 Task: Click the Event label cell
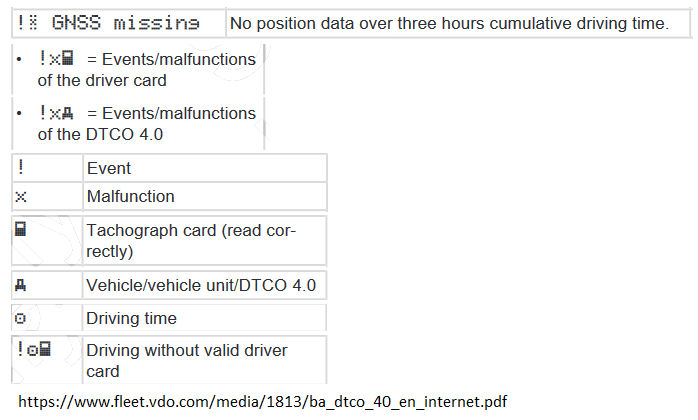pyautogui.click(x=205, y=168)
